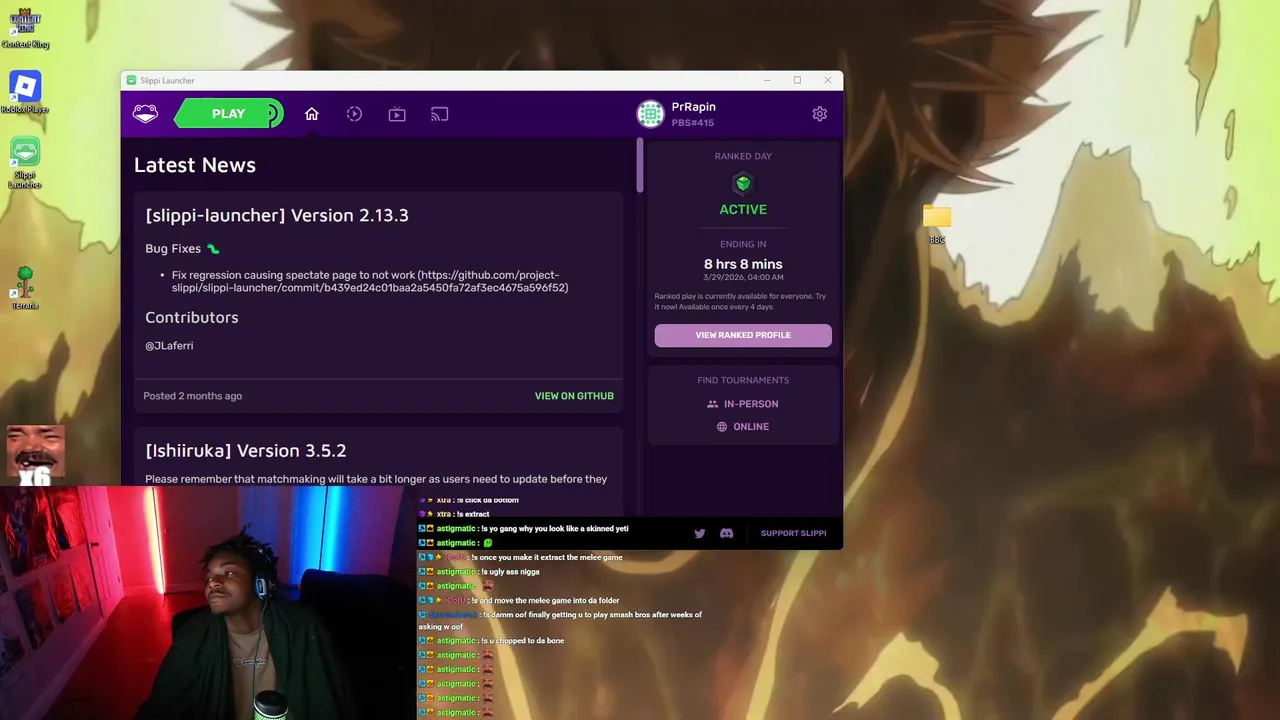
Task: Click the Ishiiruka Version 3.5.2 heading
Action: (246, 451)
